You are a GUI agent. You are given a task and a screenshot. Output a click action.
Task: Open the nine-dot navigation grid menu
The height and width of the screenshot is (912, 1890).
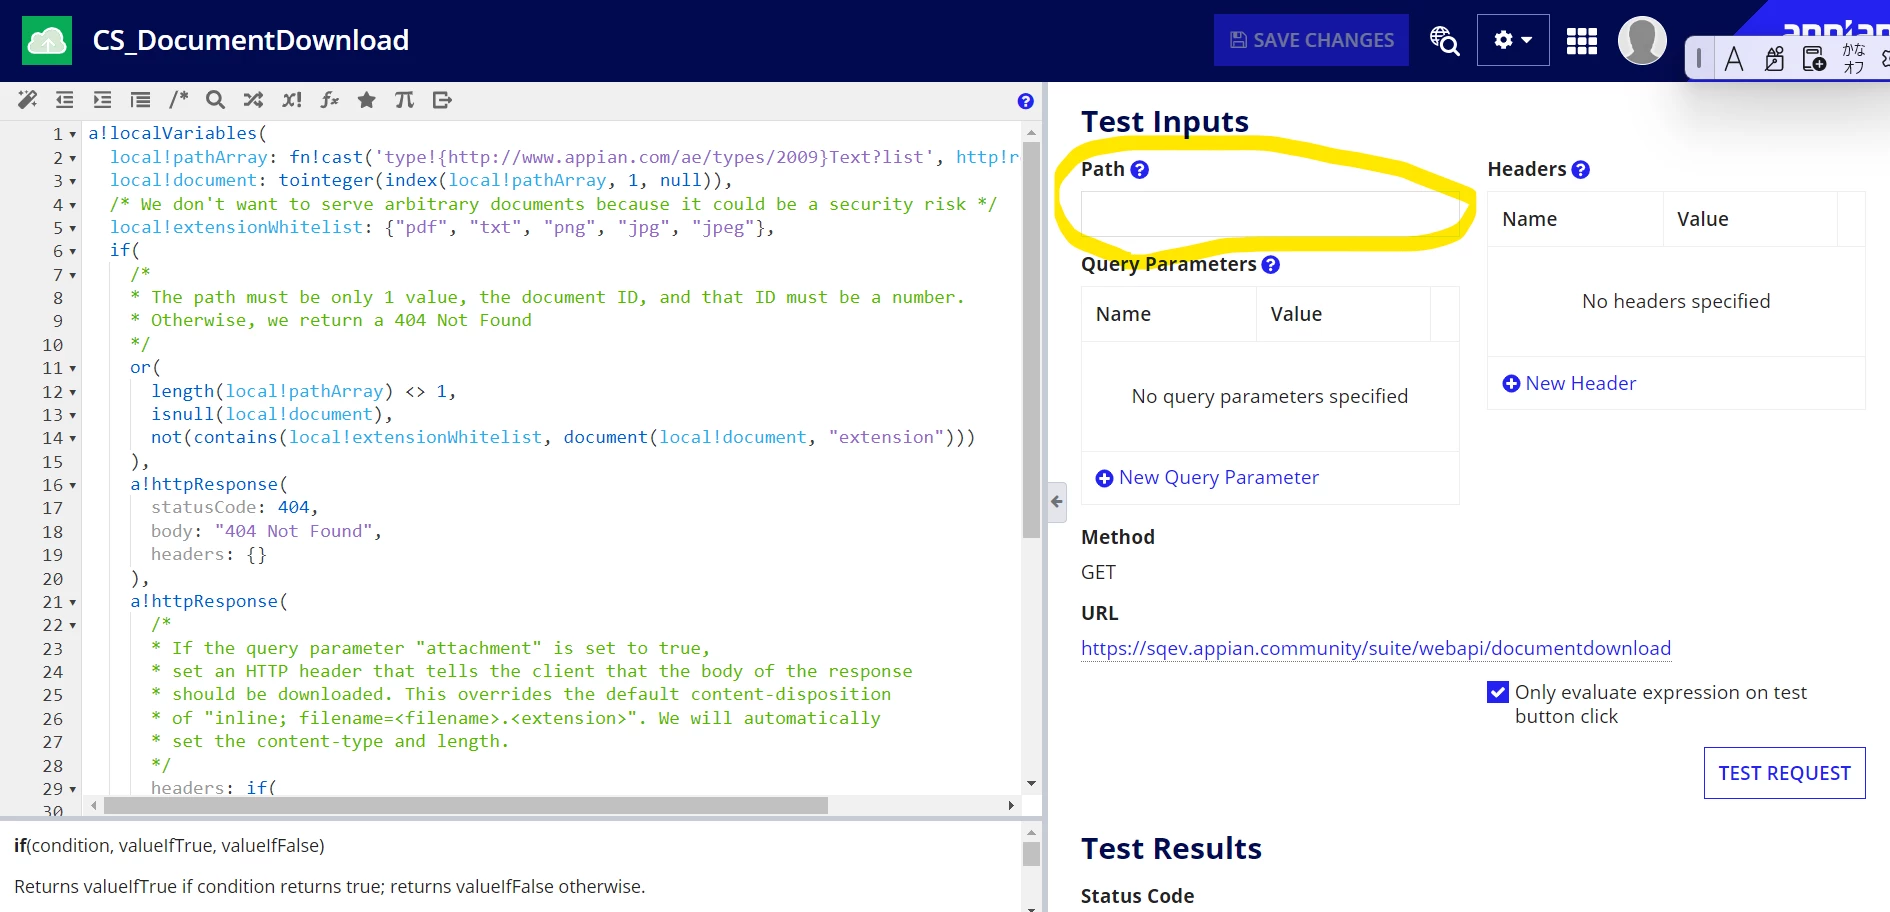pos(1582,41)
